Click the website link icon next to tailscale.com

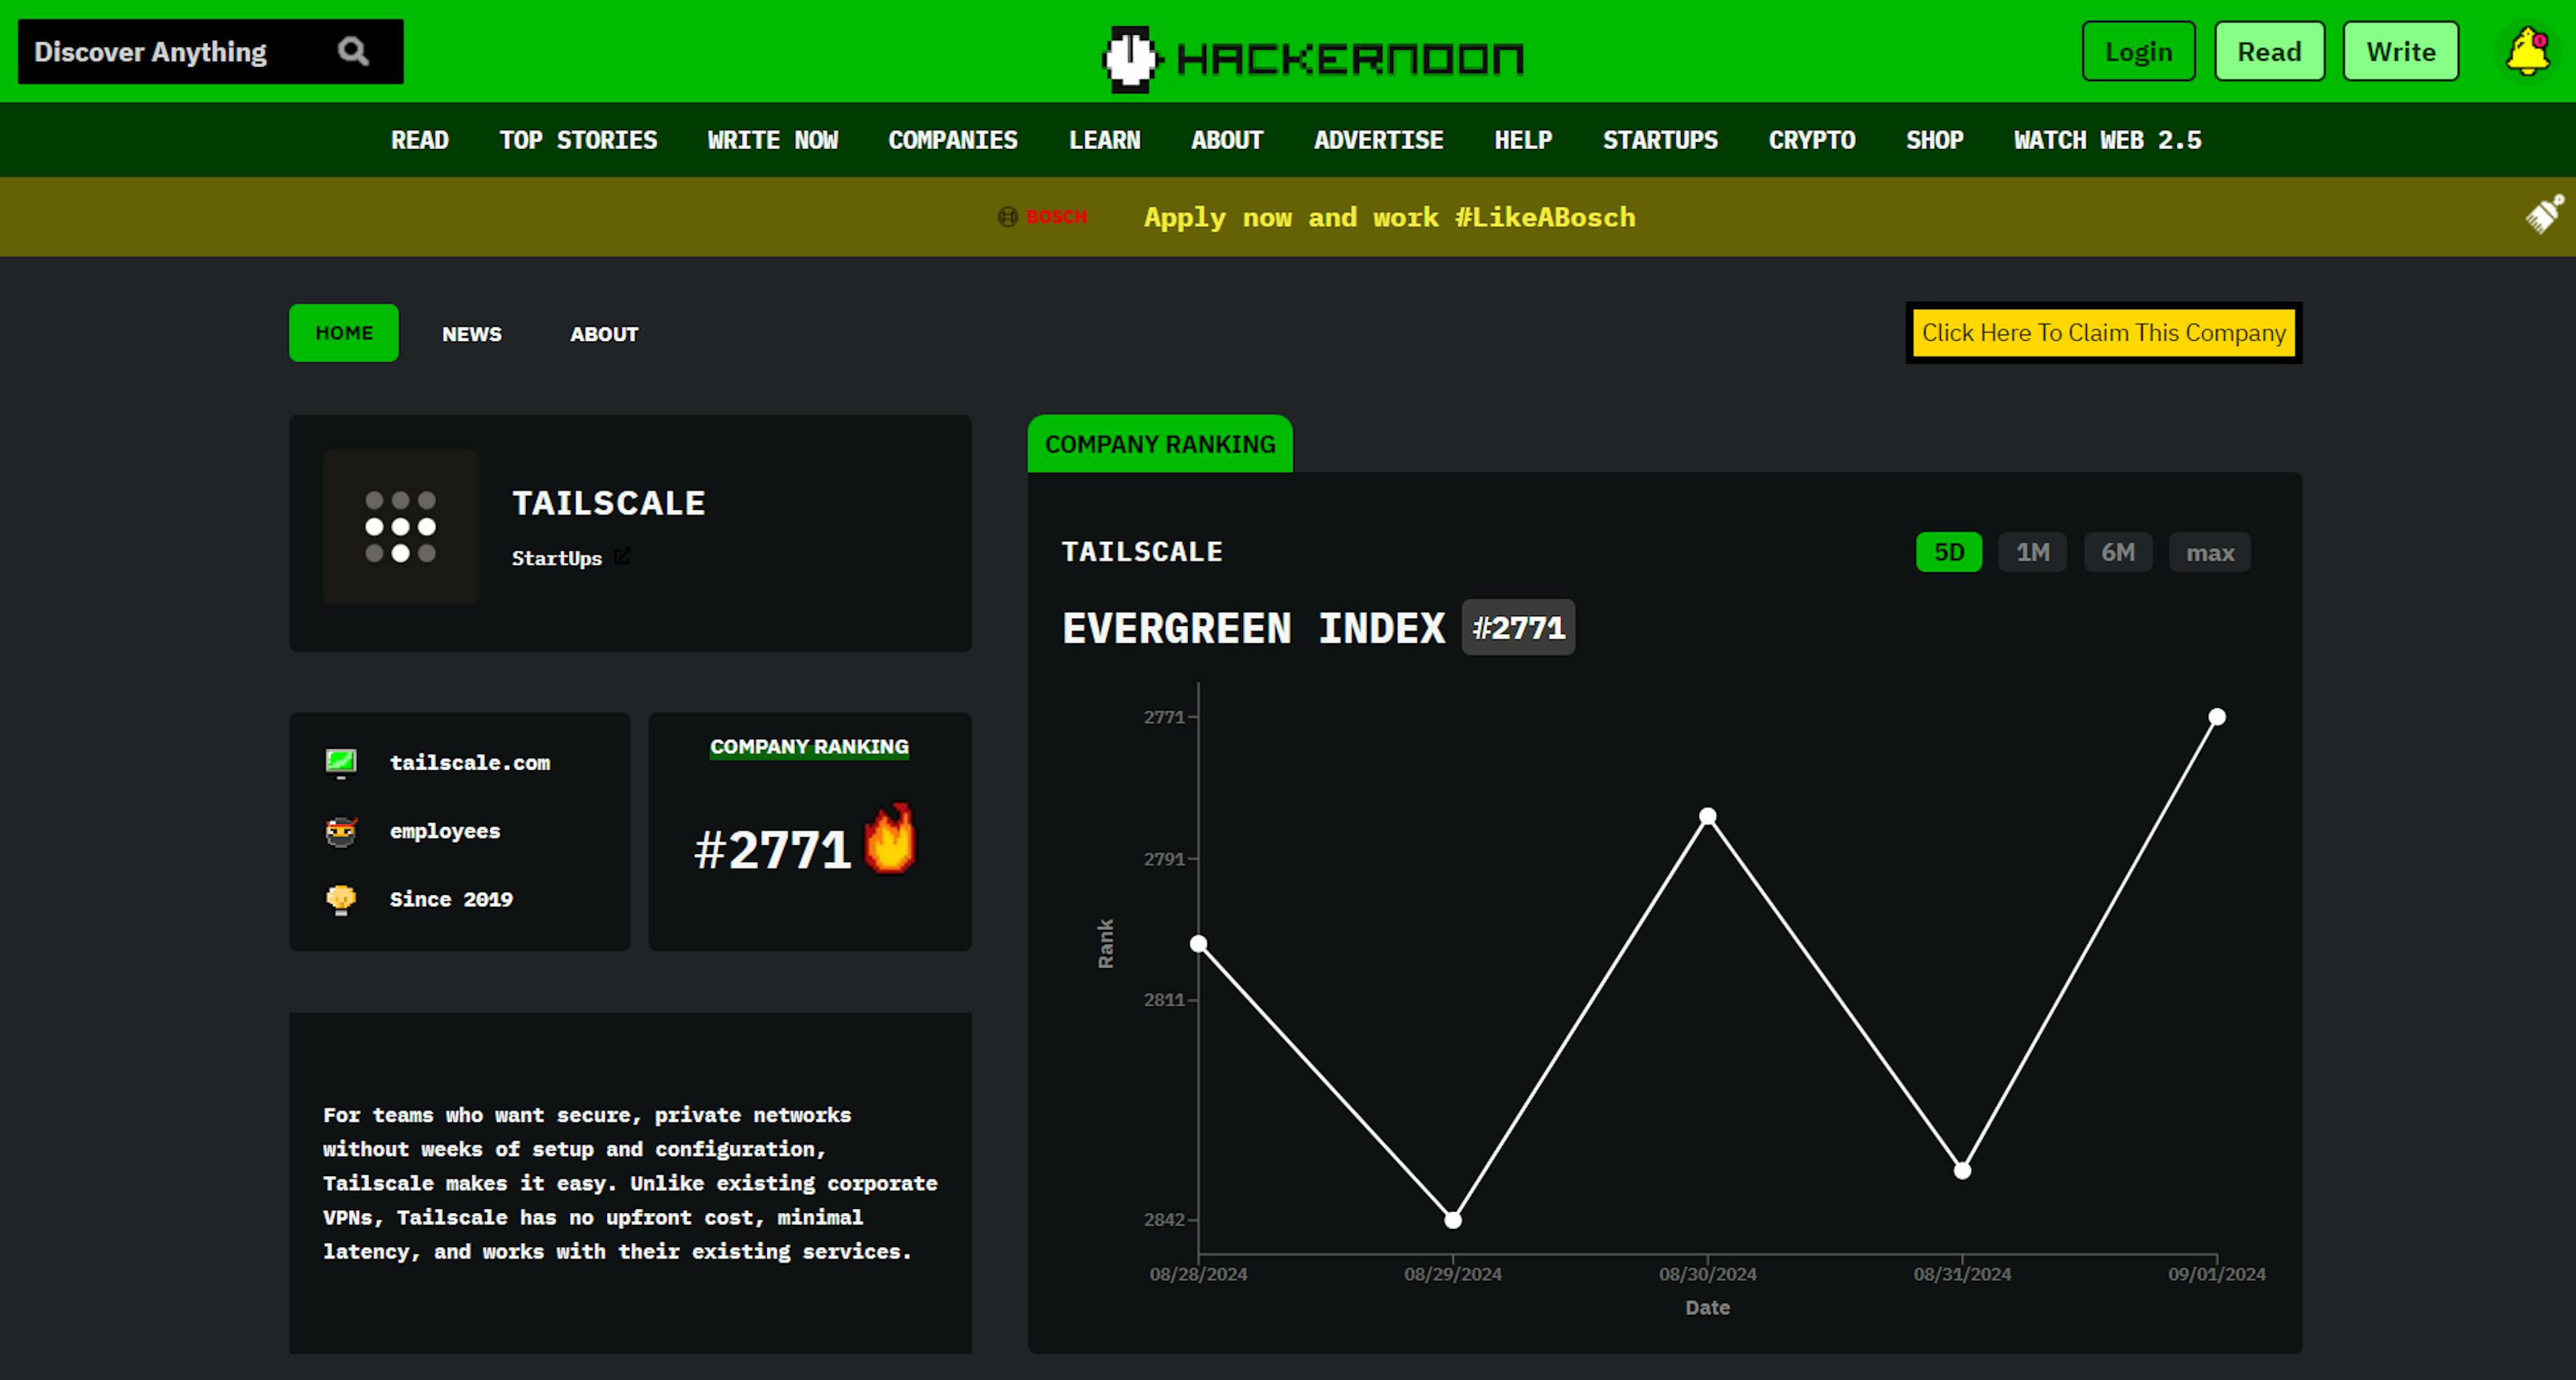point(342,761)
